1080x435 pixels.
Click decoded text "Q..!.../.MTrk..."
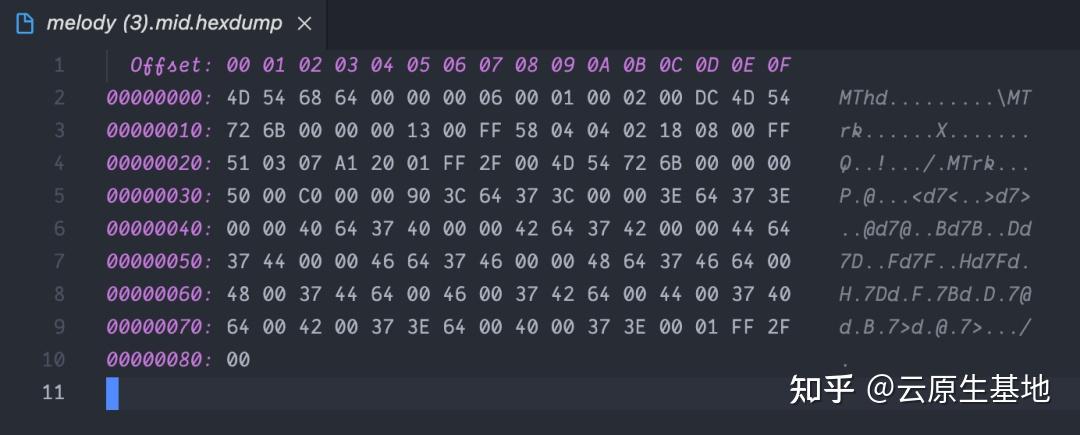click(935, 164)
